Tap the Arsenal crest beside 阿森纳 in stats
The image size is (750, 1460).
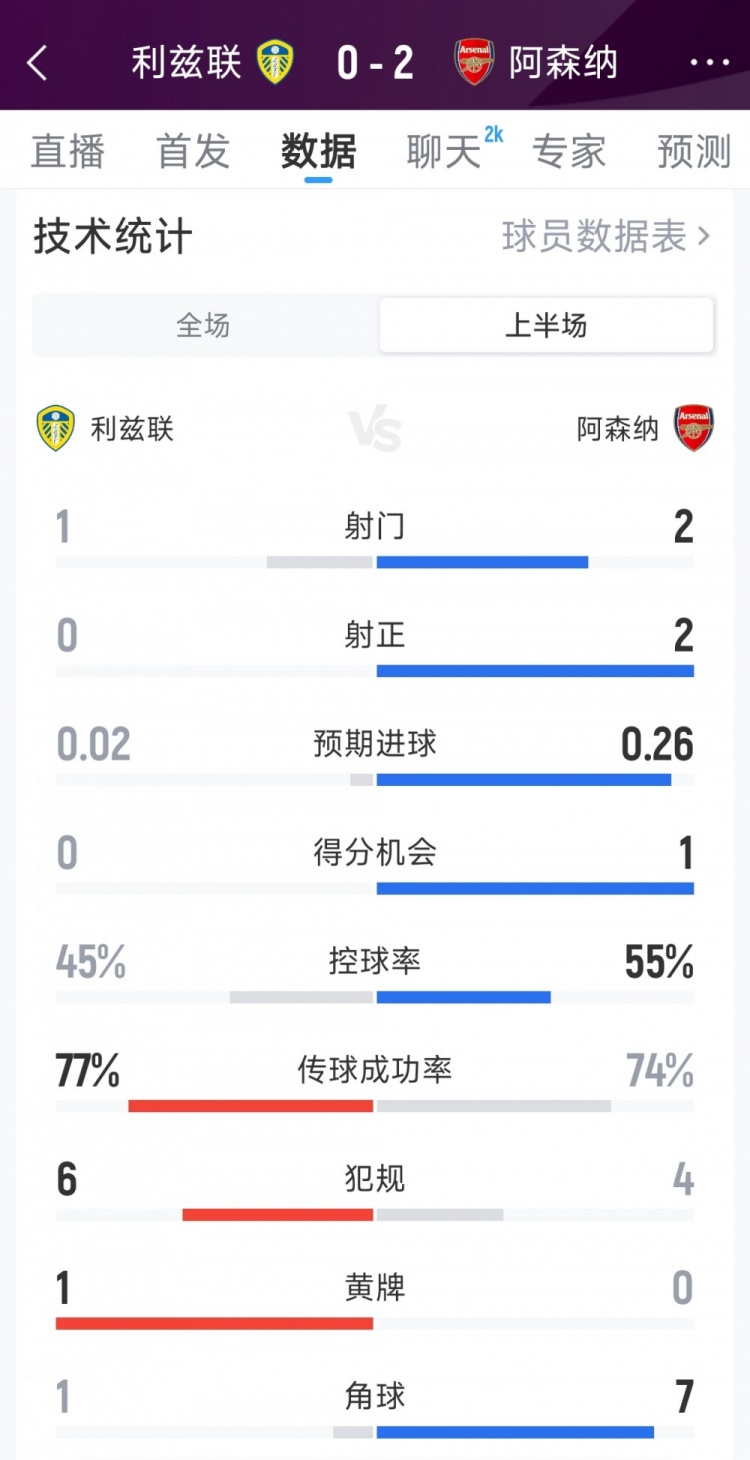pyautogui.click(x=693, y=428)
